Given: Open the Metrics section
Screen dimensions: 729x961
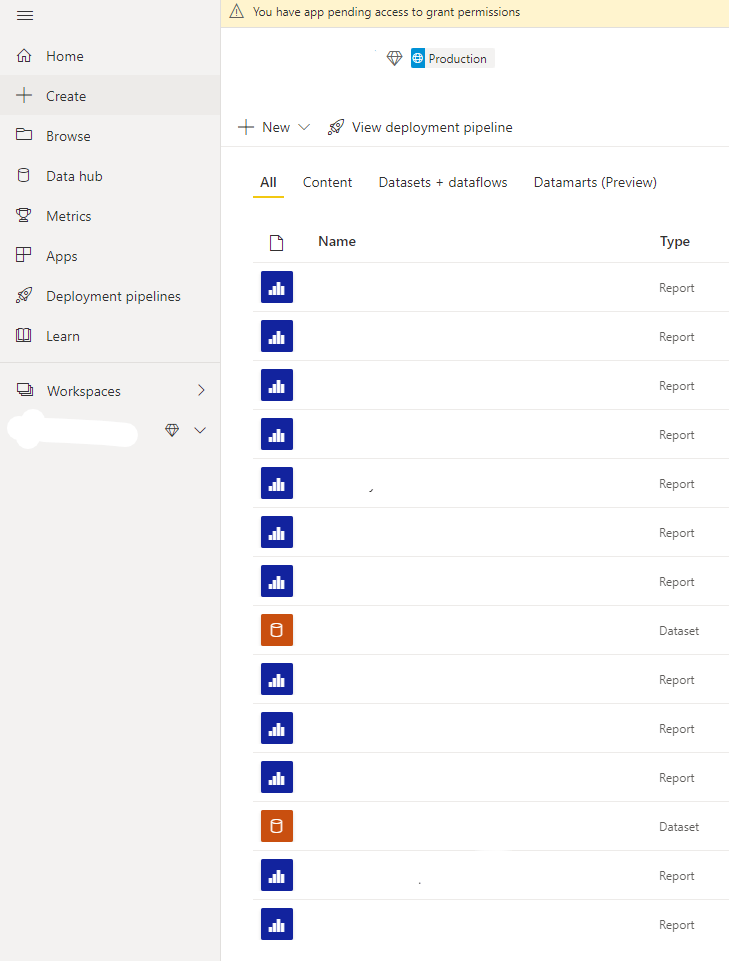Looking at the screenshot, I should click(x=70, y=215).
